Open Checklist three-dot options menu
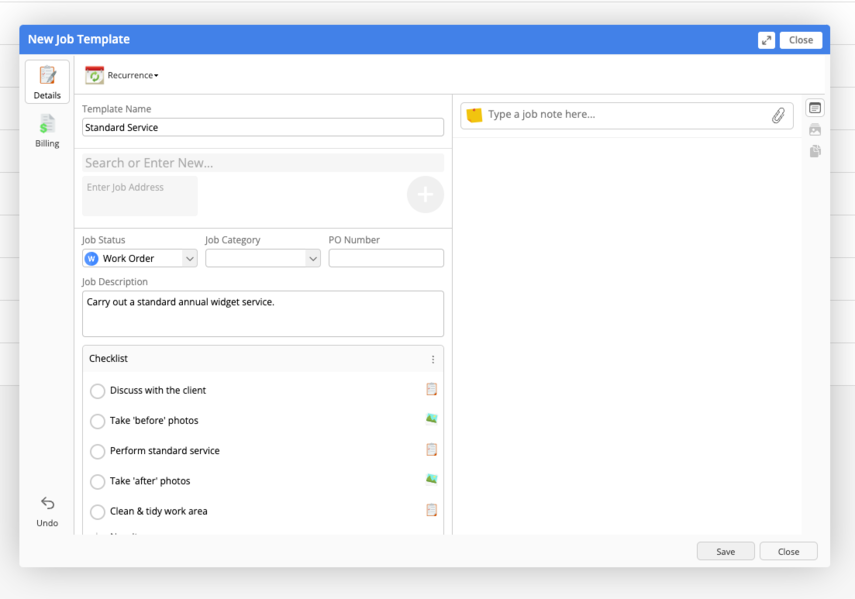855x599 pixels. coord(433,359)
